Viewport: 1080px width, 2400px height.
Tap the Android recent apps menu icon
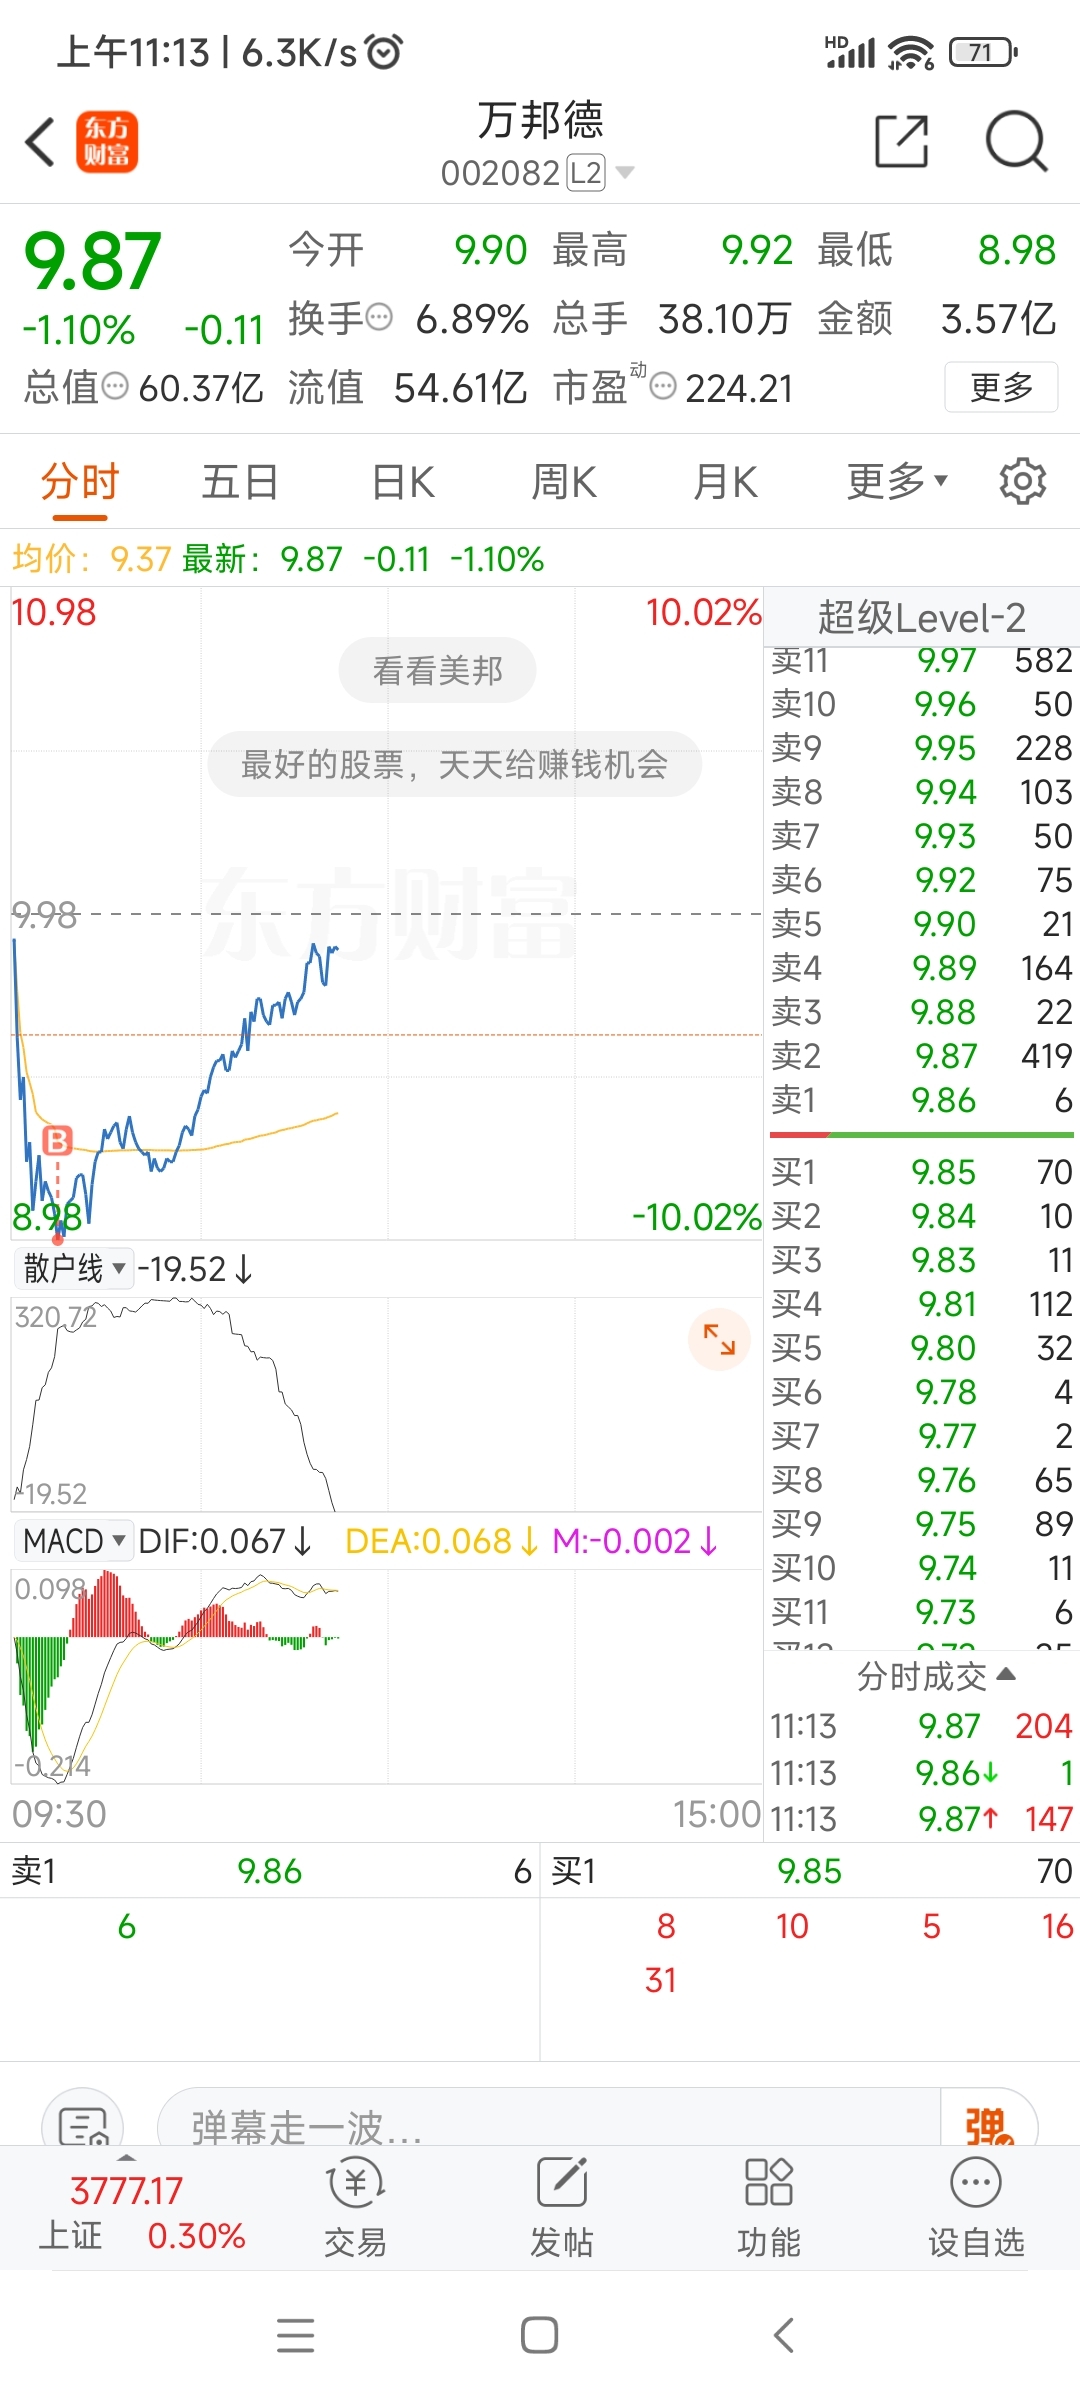point(295,2336)
